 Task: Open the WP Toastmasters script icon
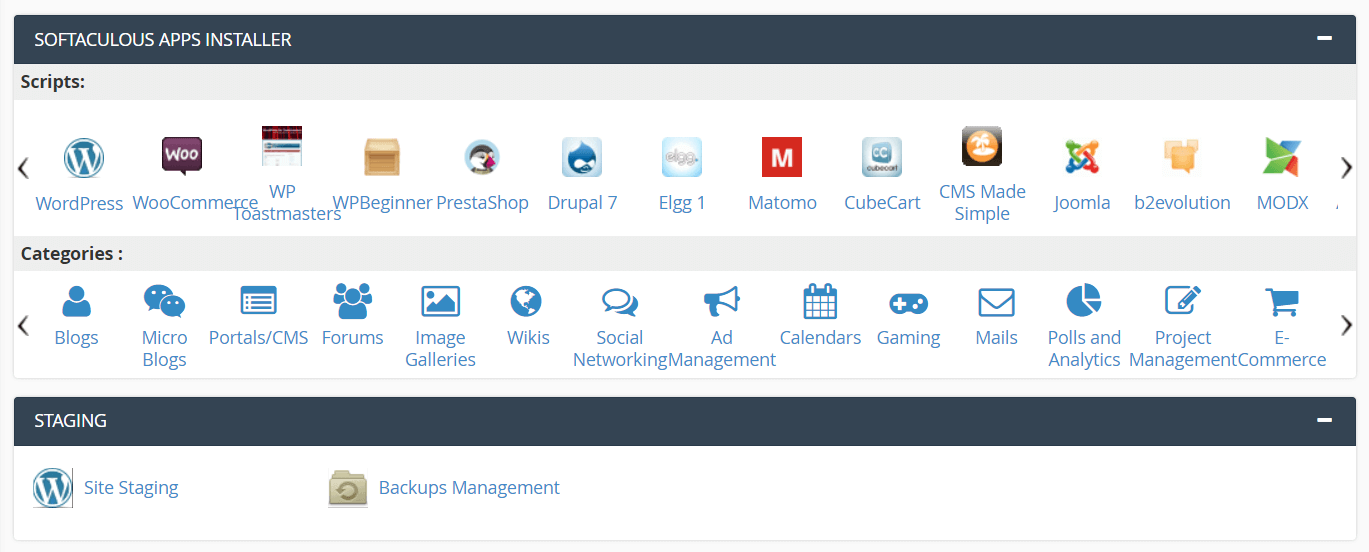pyautogui.click(x=282, y=146)
